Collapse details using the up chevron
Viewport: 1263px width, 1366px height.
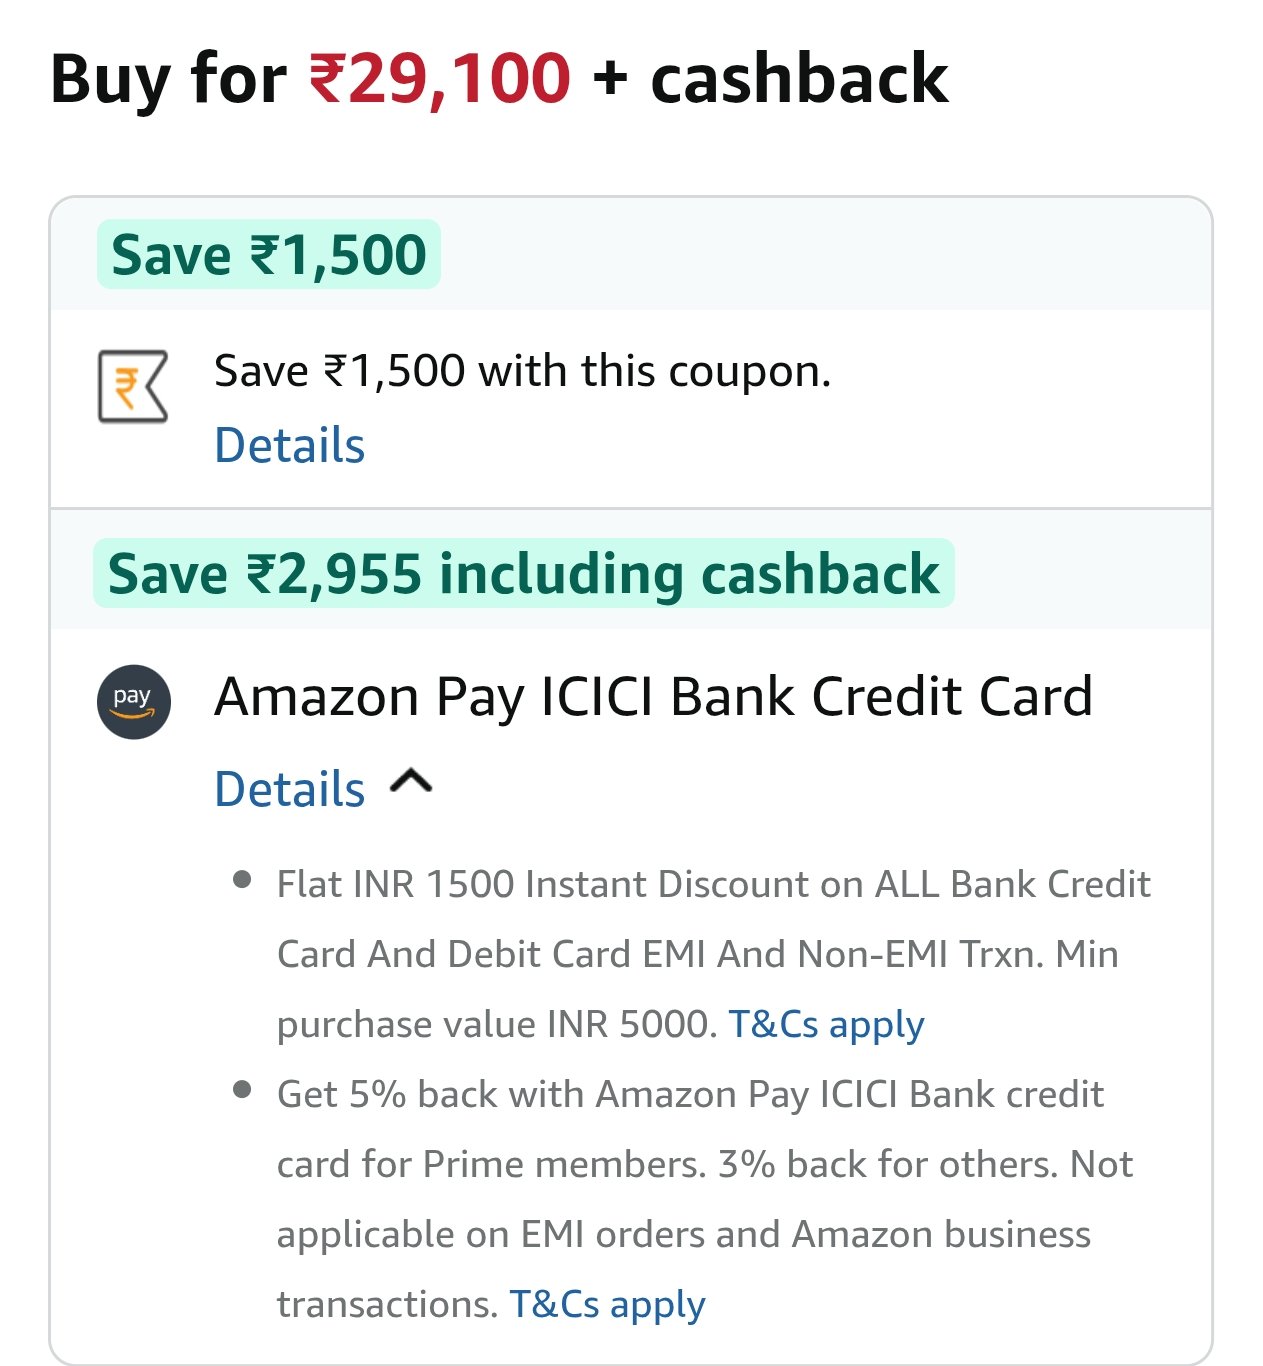pos(411,781)
